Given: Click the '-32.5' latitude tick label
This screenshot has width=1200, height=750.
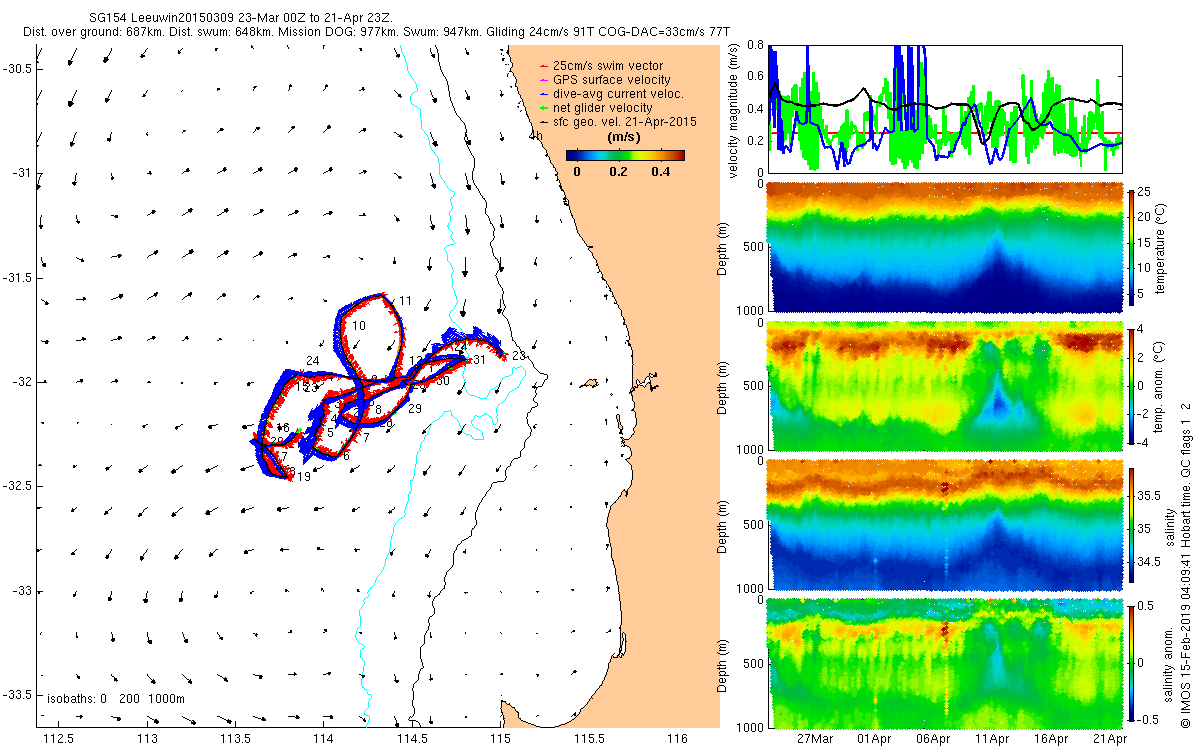Looking at the screenshot, I should tap(16, 486).
